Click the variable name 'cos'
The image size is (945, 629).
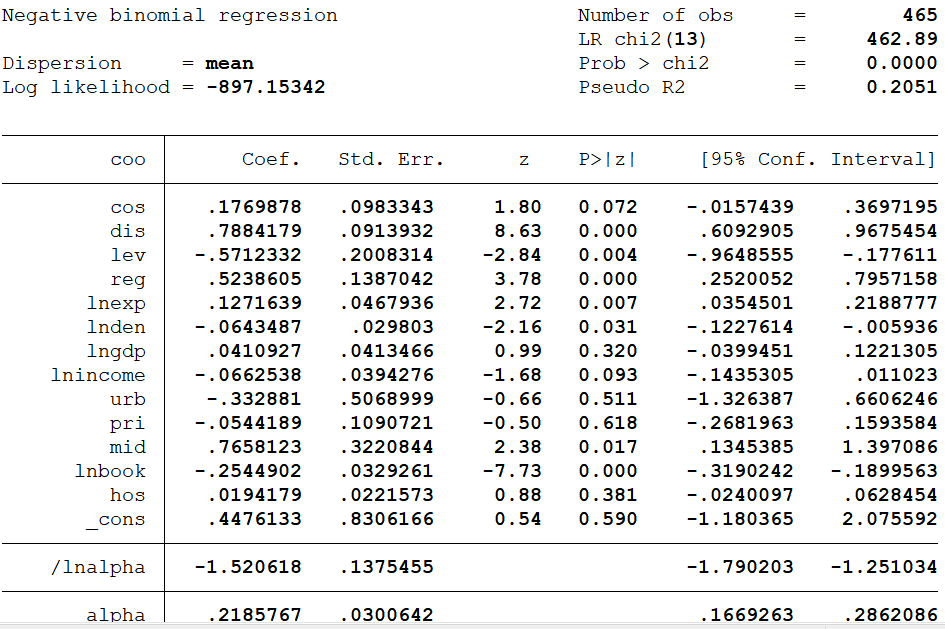click(128, 208)
